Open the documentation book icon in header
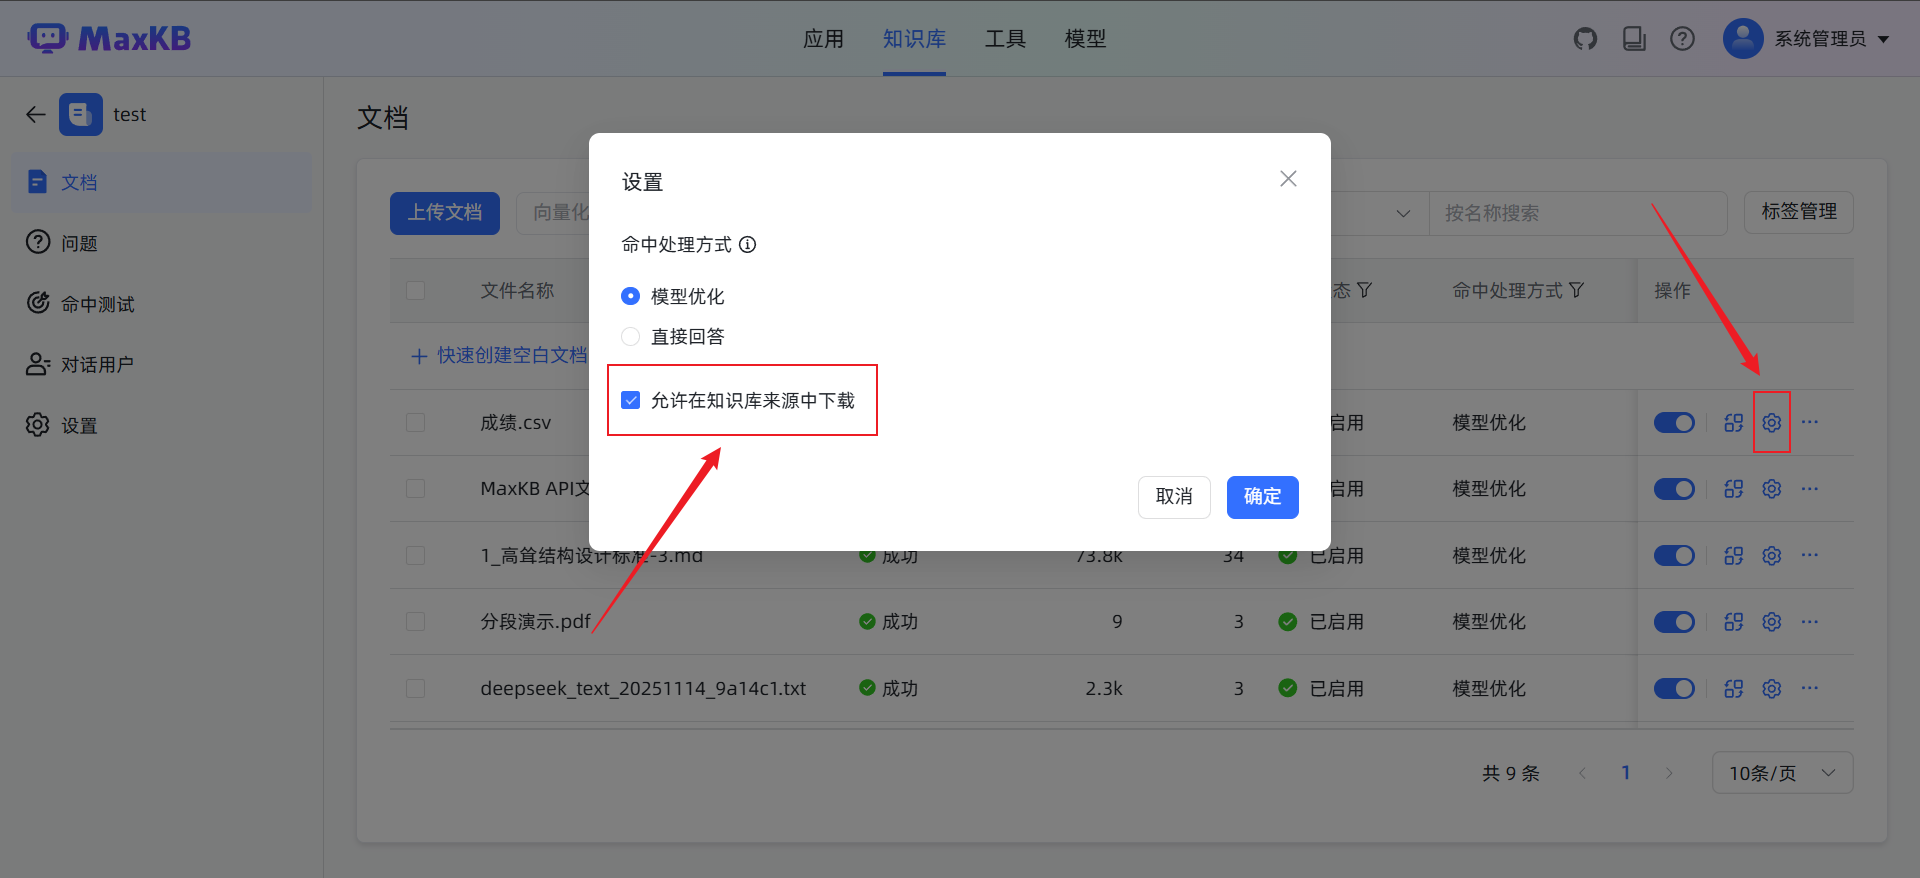The width and height of the screenshot is (1920, 878). (1634, 39)
